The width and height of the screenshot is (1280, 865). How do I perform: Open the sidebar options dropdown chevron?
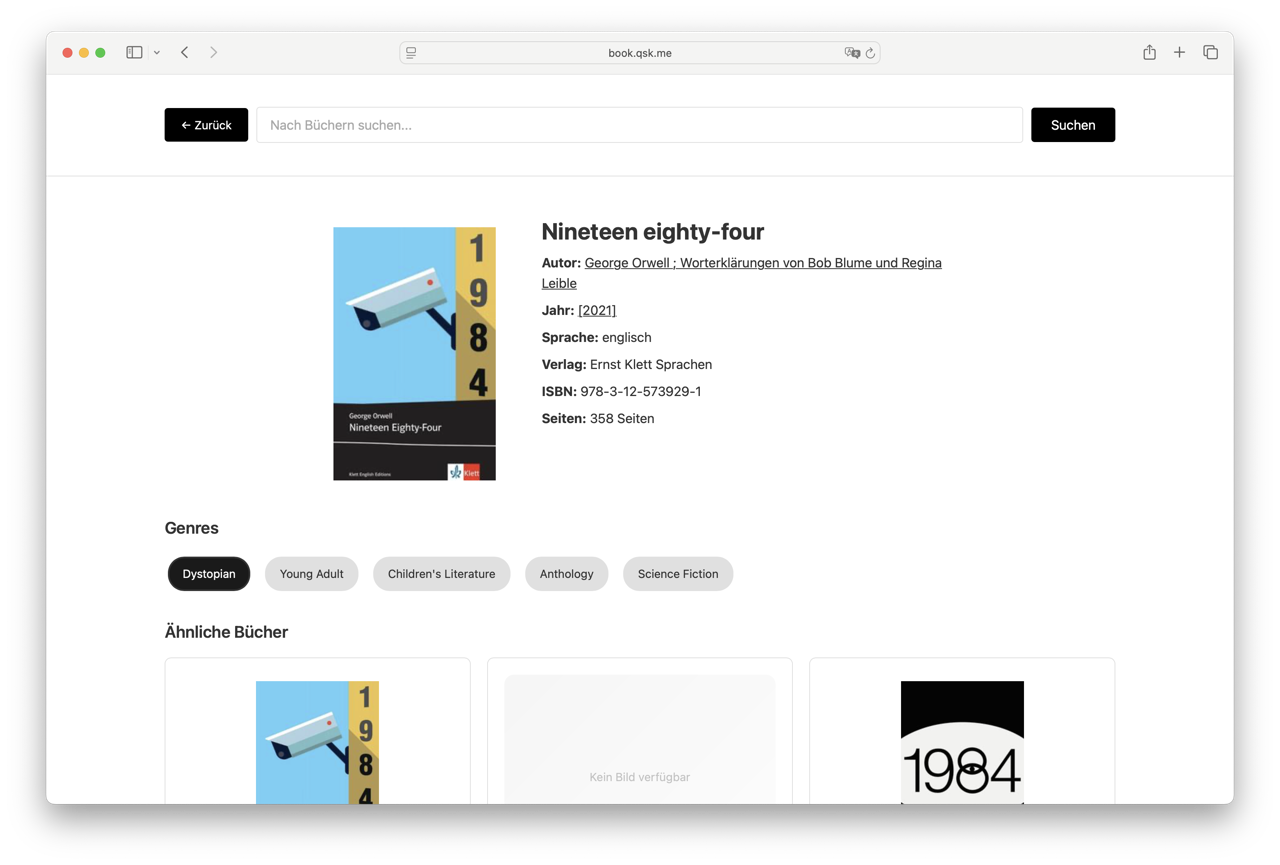point(157,53)
